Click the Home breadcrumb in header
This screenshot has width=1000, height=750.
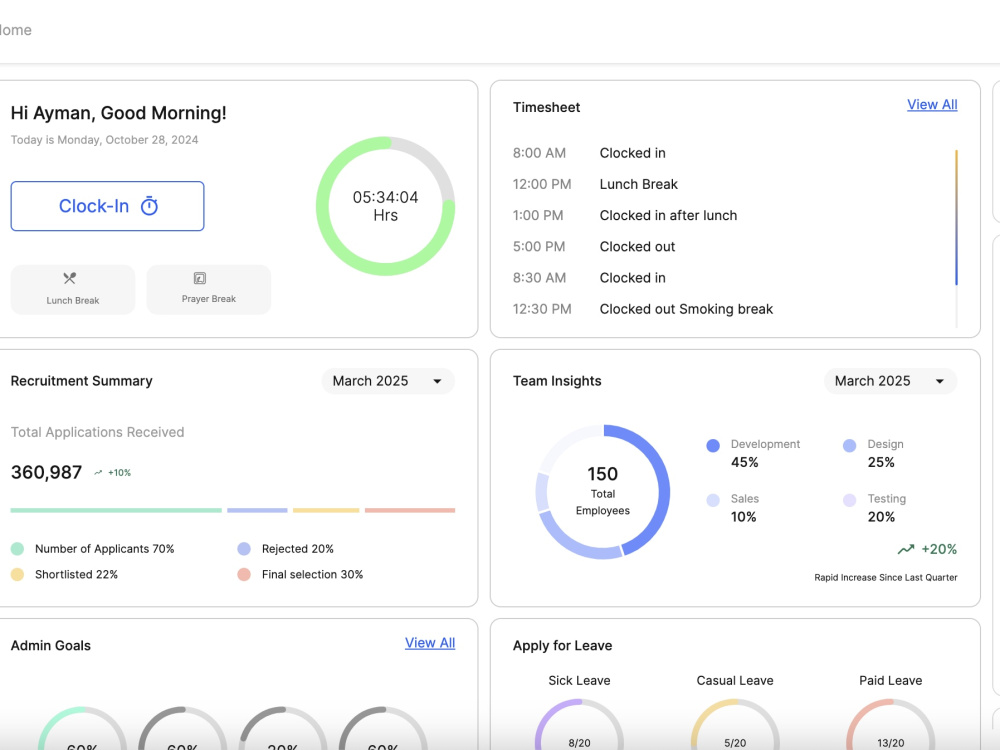pyautogui.click(x=15, y=30)
